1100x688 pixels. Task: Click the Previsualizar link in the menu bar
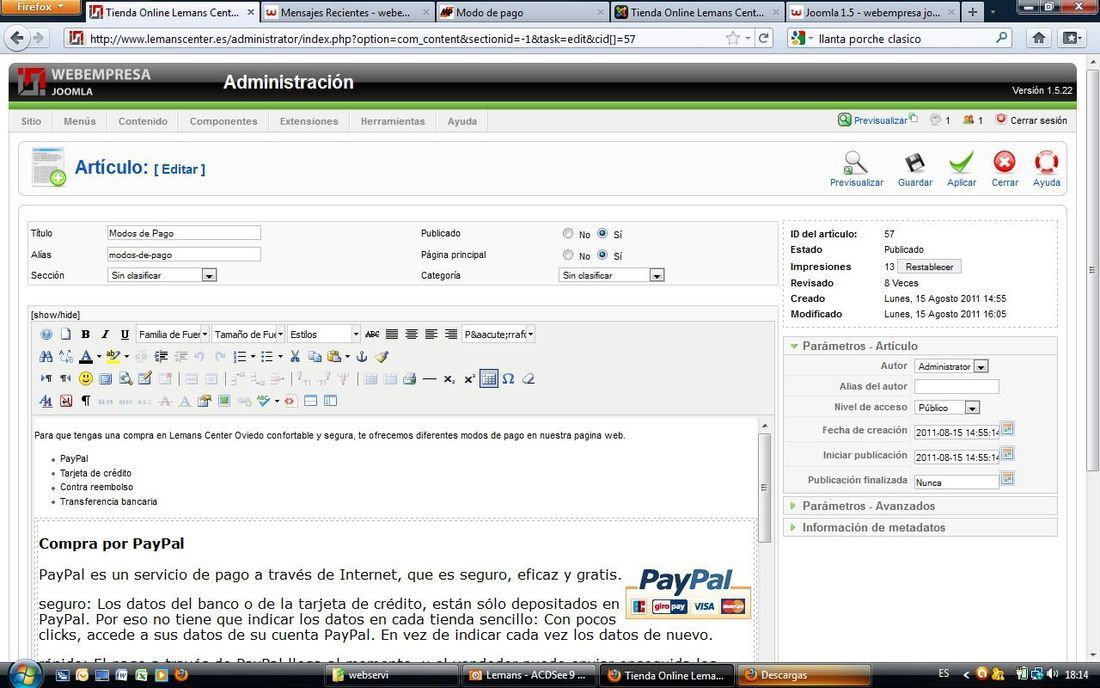880,121
